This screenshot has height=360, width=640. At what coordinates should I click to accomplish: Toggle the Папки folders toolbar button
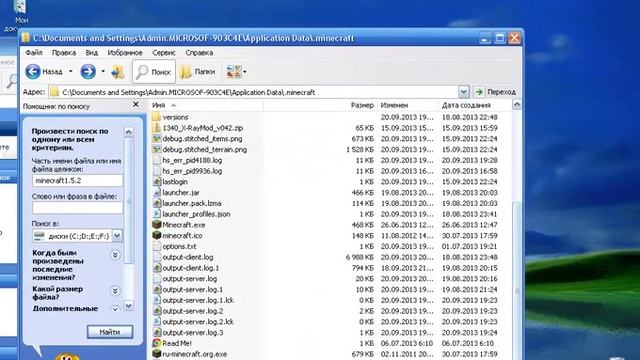pos(198,72)
